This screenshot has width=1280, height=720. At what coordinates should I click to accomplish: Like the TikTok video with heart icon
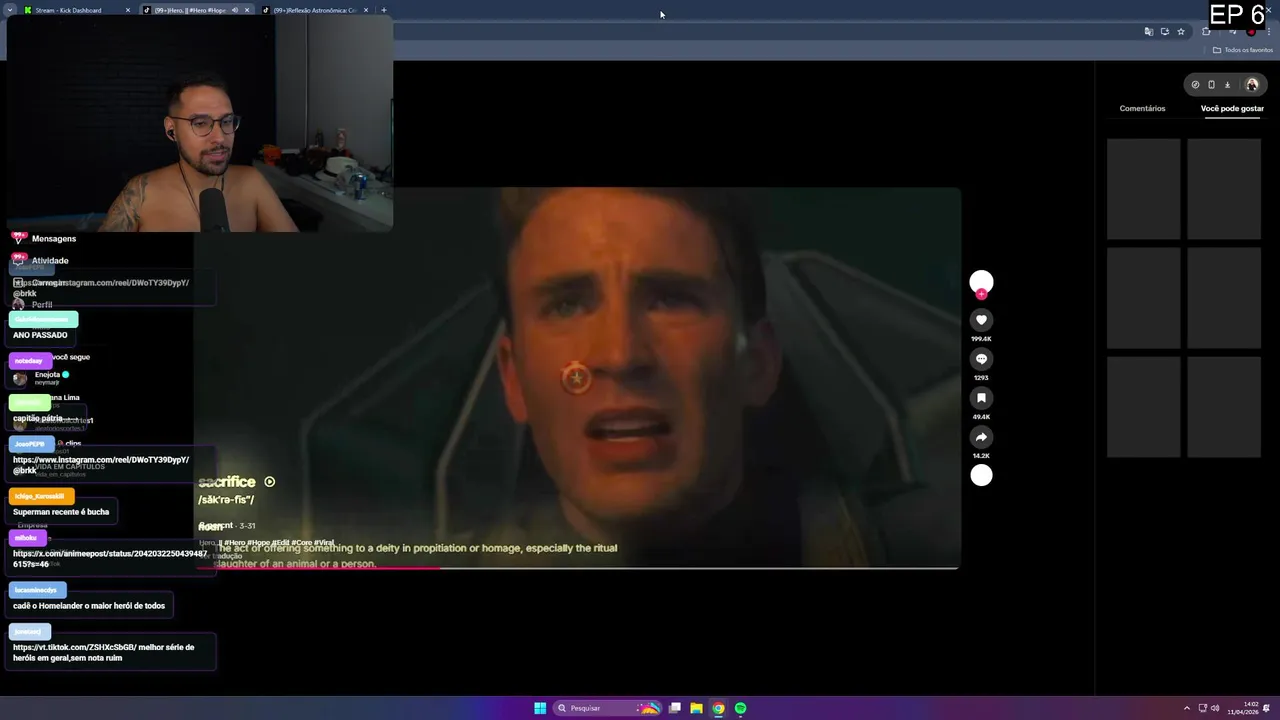click(x=981, y=320)
